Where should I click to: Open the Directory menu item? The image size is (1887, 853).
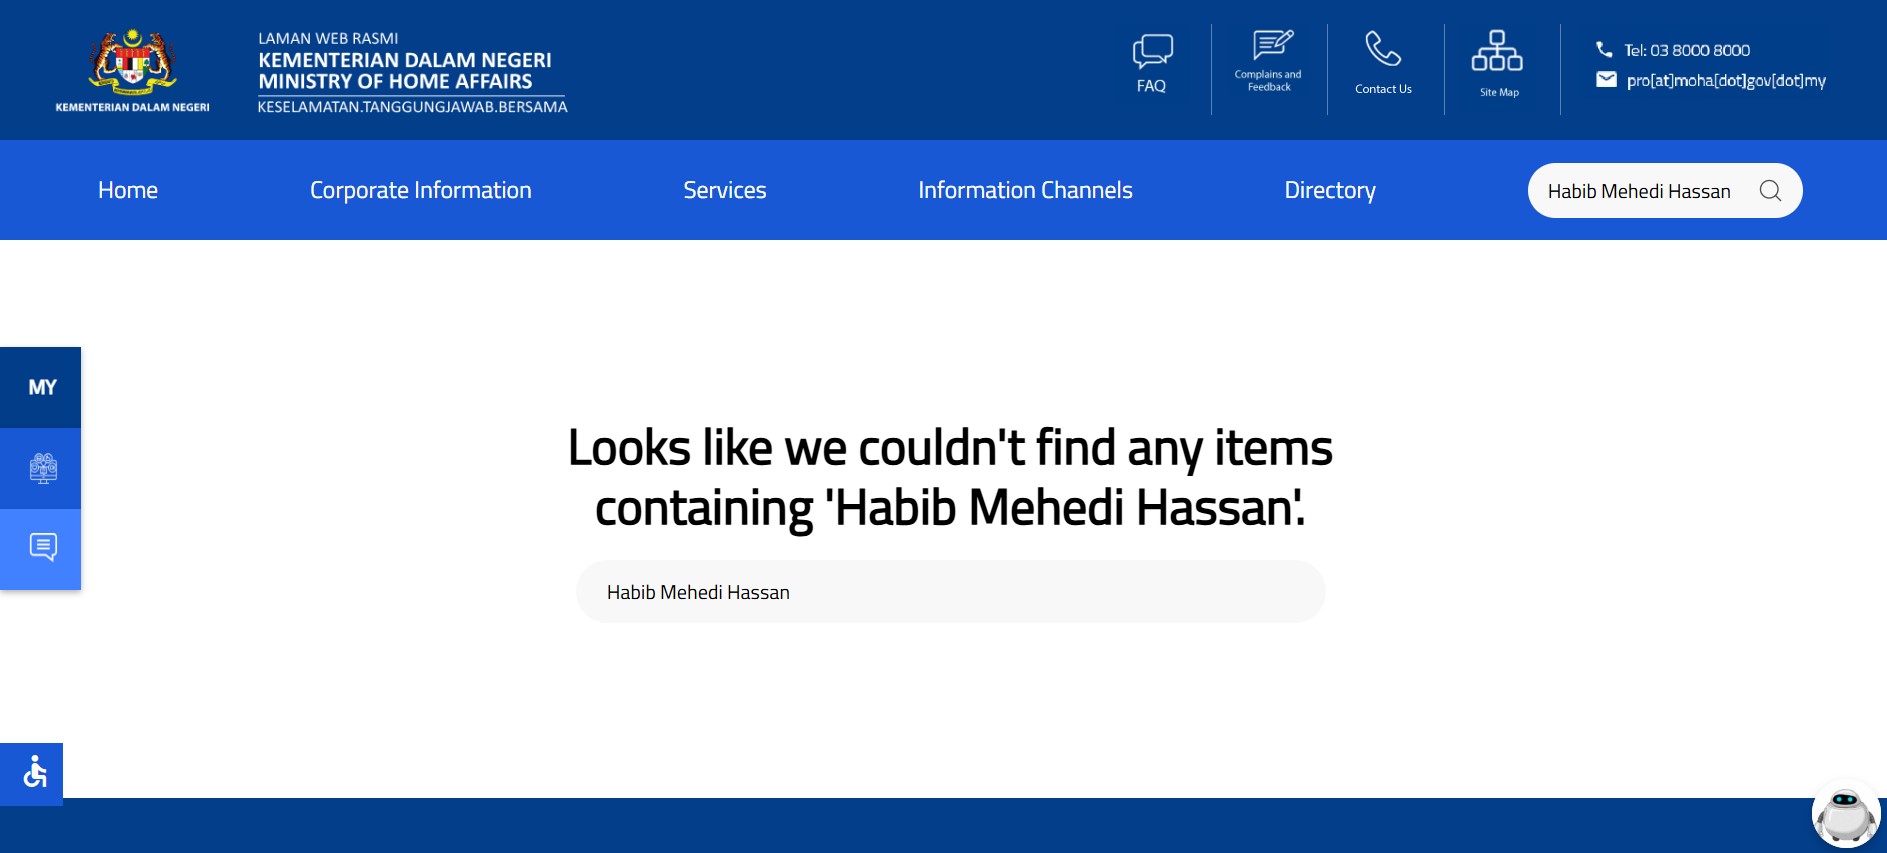pyautogui.click(x=1329, y=190)
